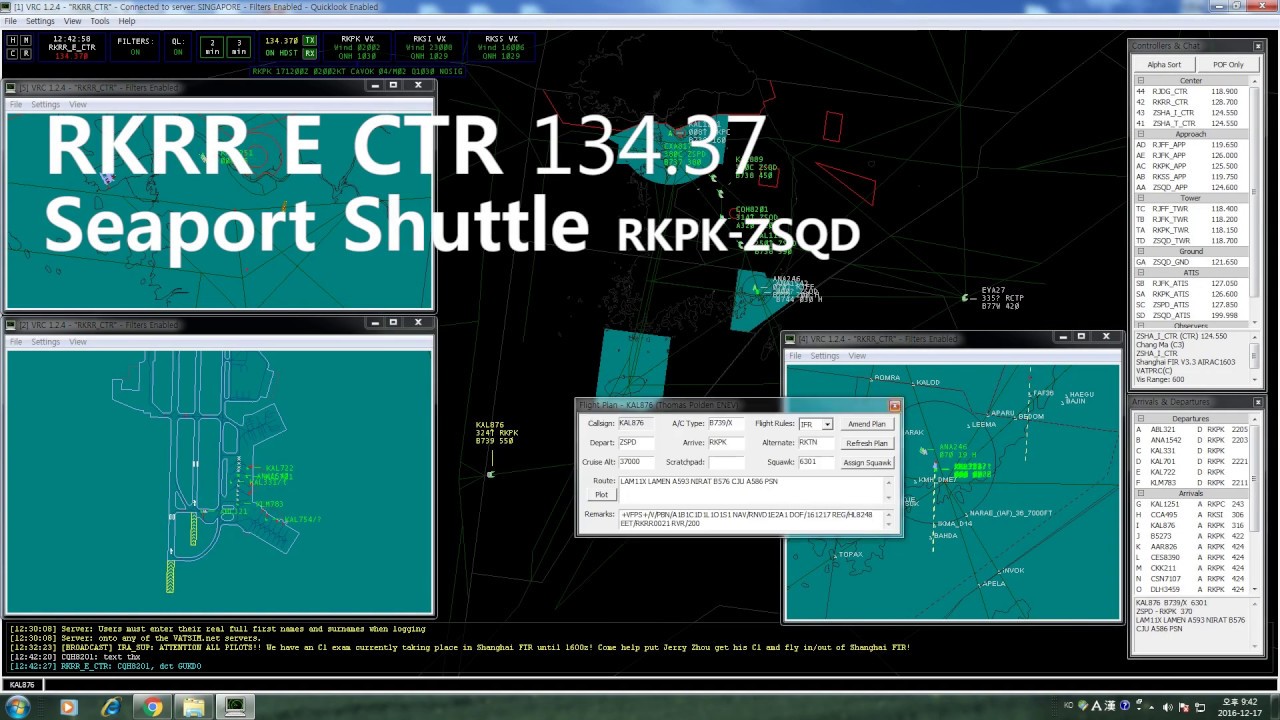Image resolution: width=1280 pixels, height=720 pixels.
Task: Select RKRR_CTR 128.700 in controller list
Action: click(x=1191, y=102)
